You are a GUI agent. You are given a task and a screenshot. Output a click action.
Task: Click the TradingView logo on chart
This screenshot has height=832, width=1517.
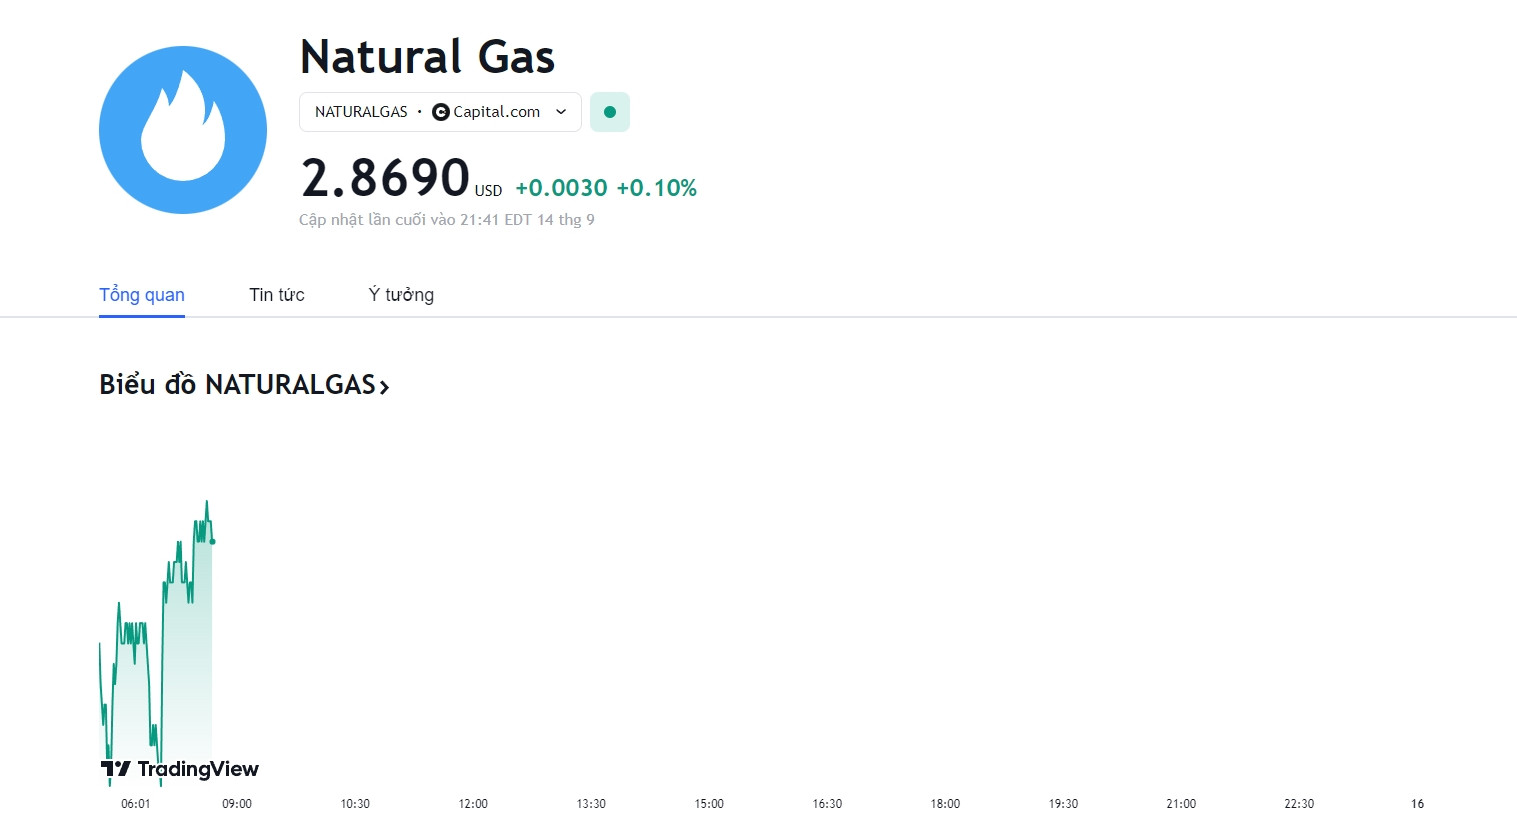click(180, 769)
